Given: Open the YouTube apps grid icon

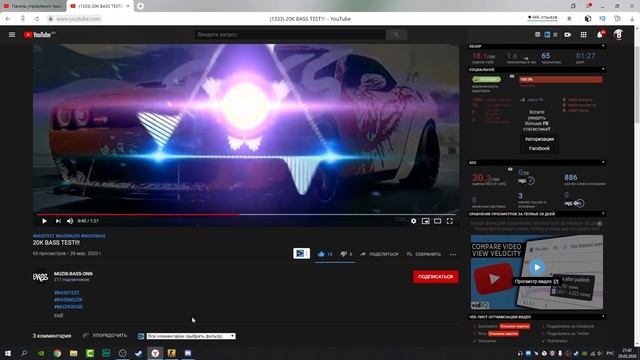Looking at the screenshot, I should [584, 35].
